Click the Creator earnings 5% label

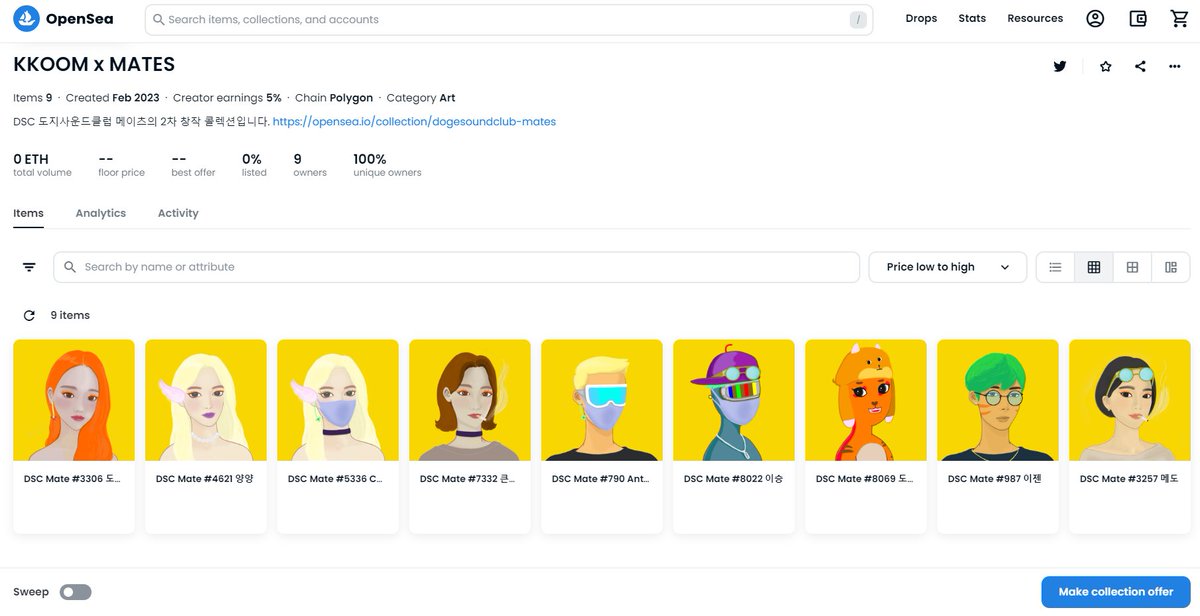point(227,98)
